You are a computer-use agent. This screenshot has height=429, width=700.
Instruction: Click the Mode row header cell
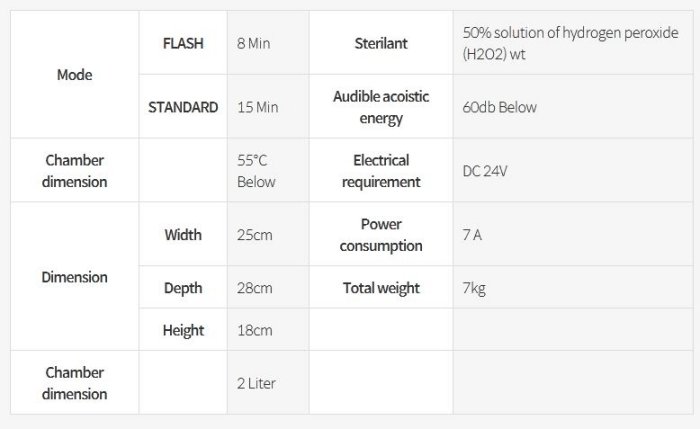click(x=74, y=75)
